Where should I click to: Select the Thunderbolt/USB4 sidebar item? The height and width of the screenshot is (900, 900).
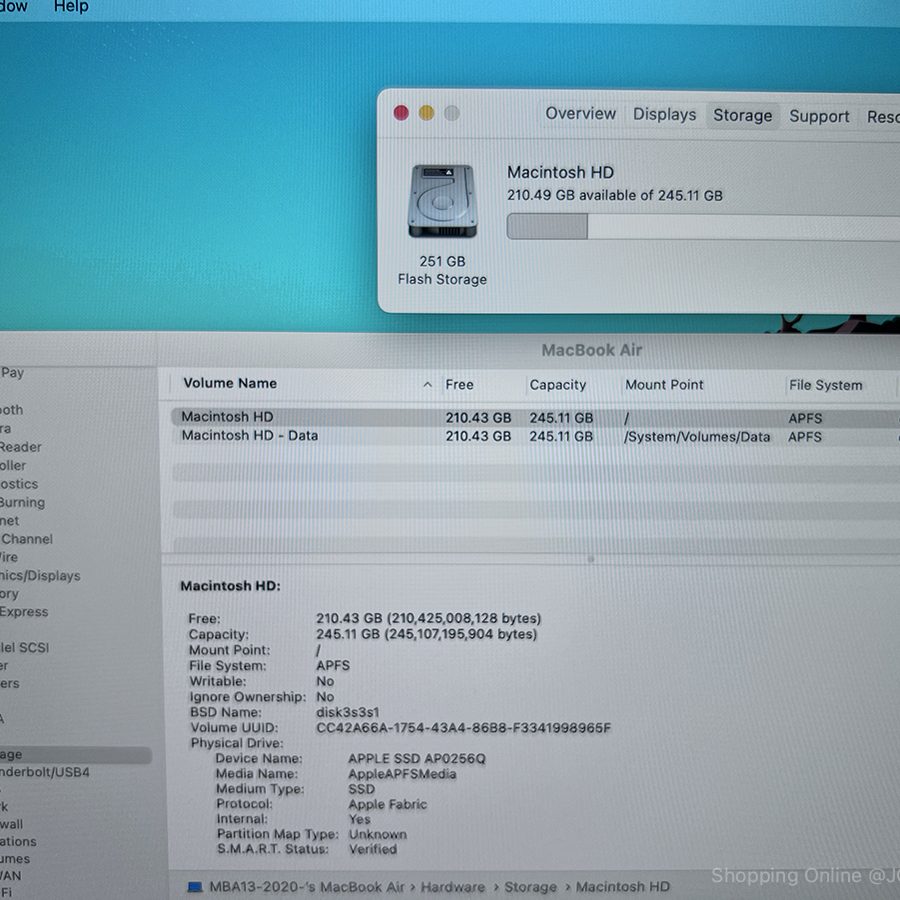coord(44,772)
